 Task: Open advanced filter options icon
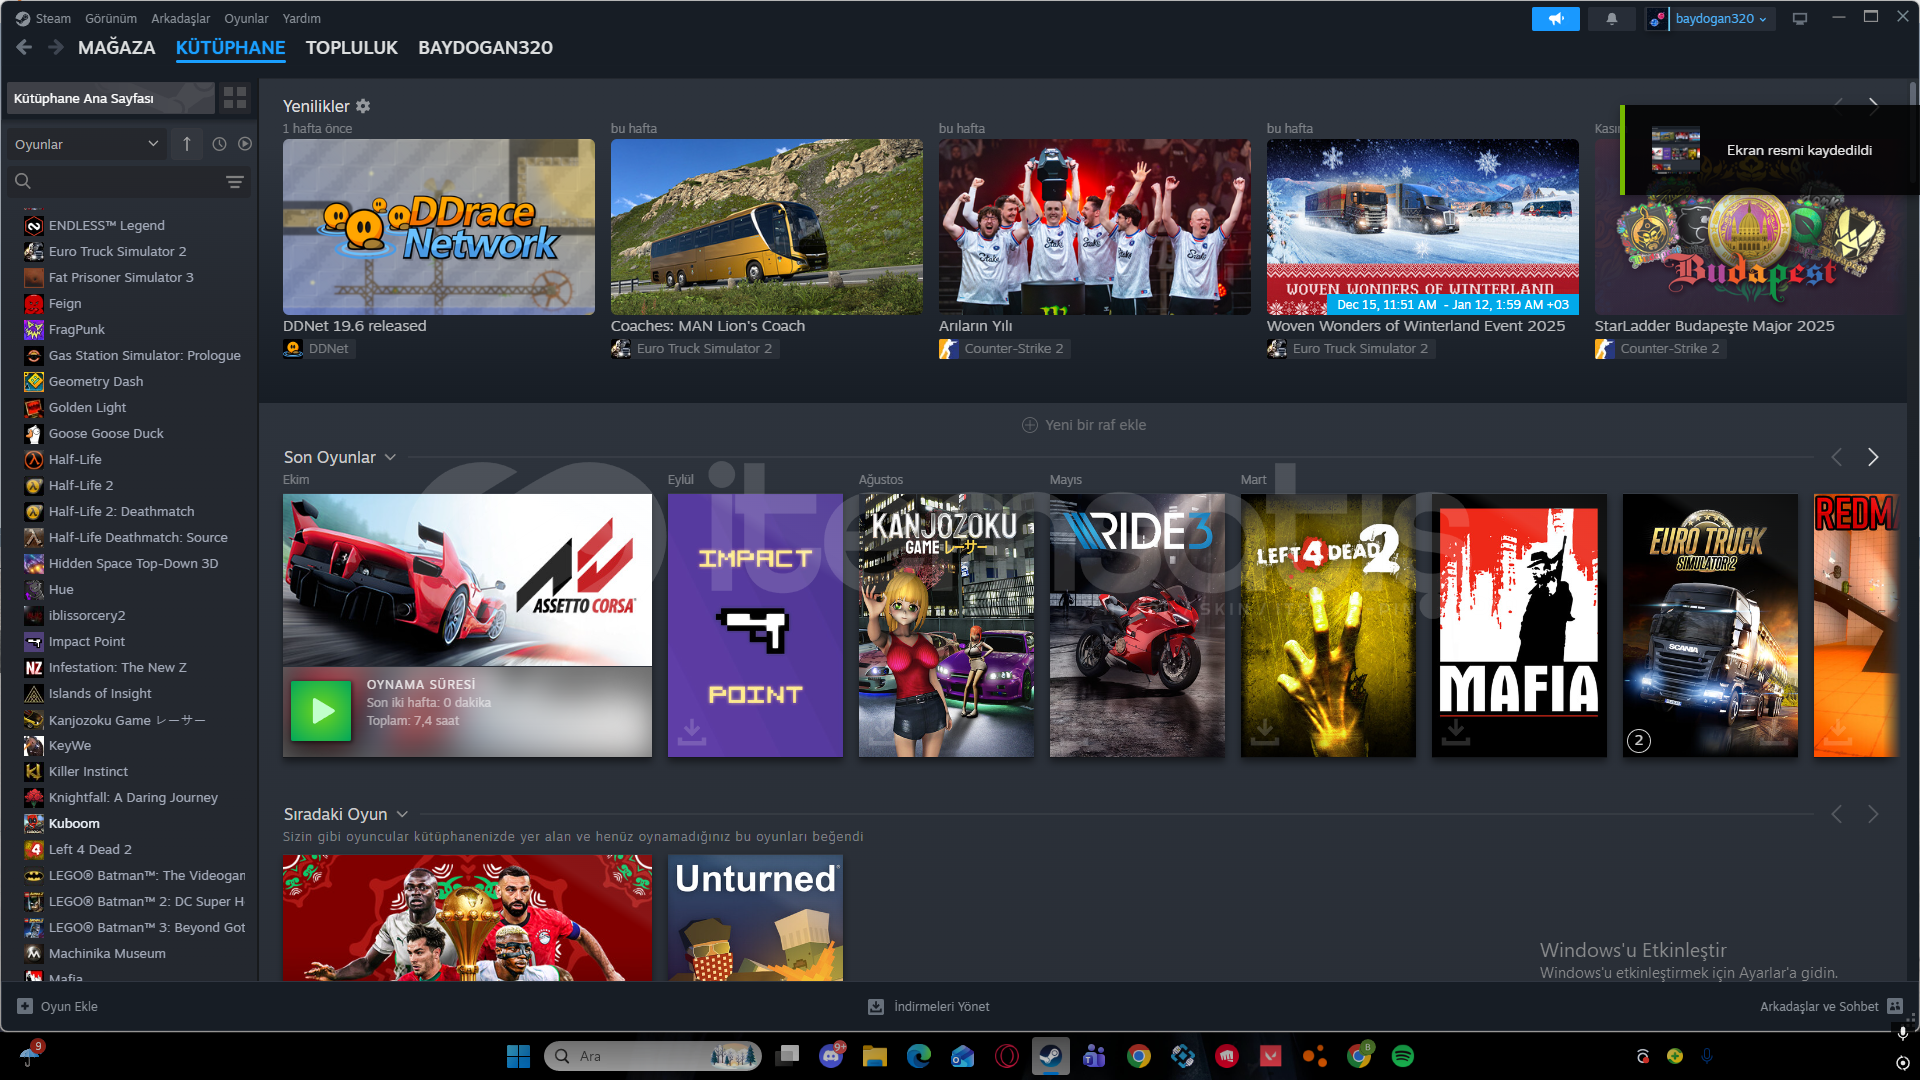click(x=234, y=182)
